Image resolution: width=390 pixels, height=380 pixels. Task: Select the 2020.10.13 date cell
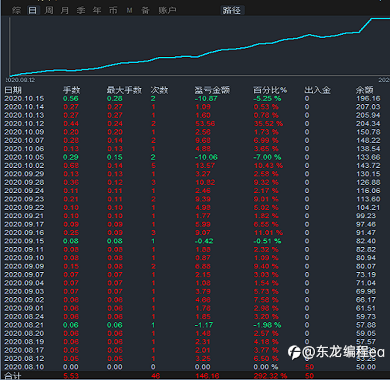click(x=24, y=115)
